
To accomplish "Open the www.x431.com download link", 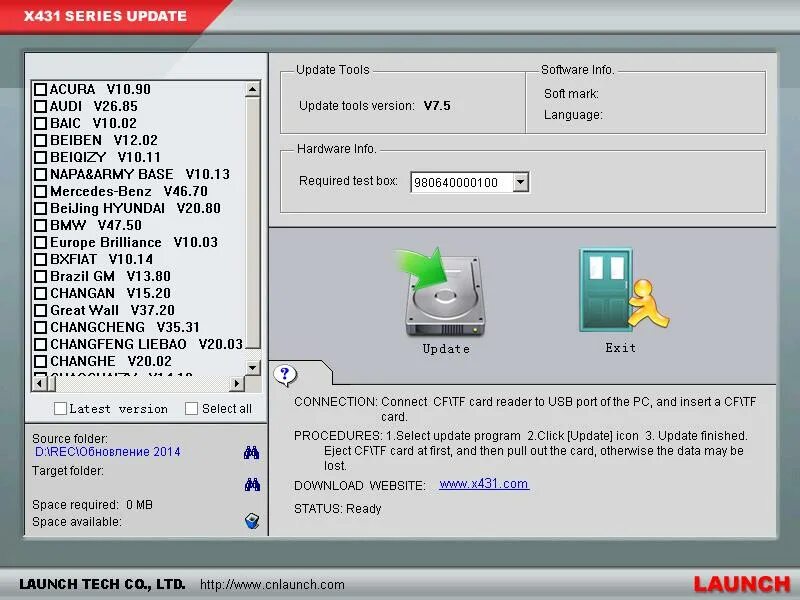I will [x=484, y=484].
